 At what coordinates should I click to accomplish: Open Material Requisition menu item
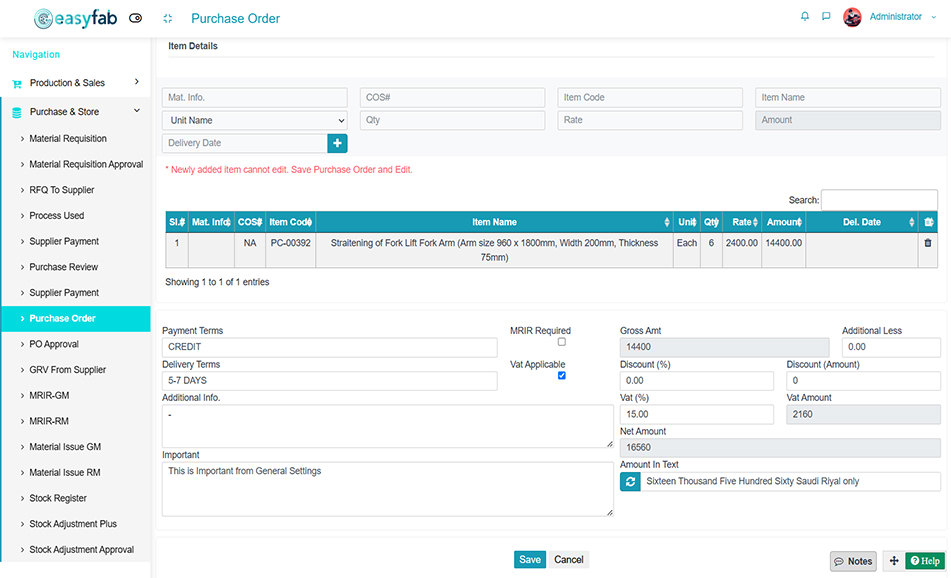point(68,139)
